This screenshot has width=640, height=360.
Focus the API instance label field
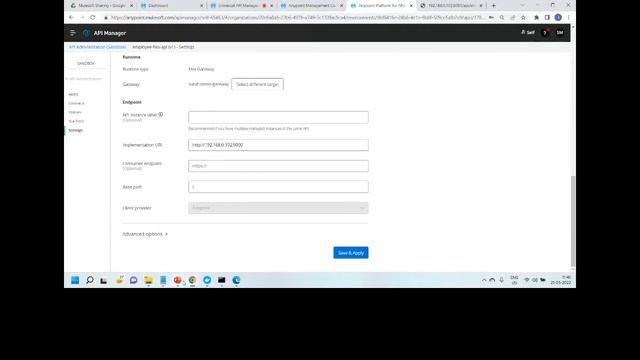coord(278,117)
